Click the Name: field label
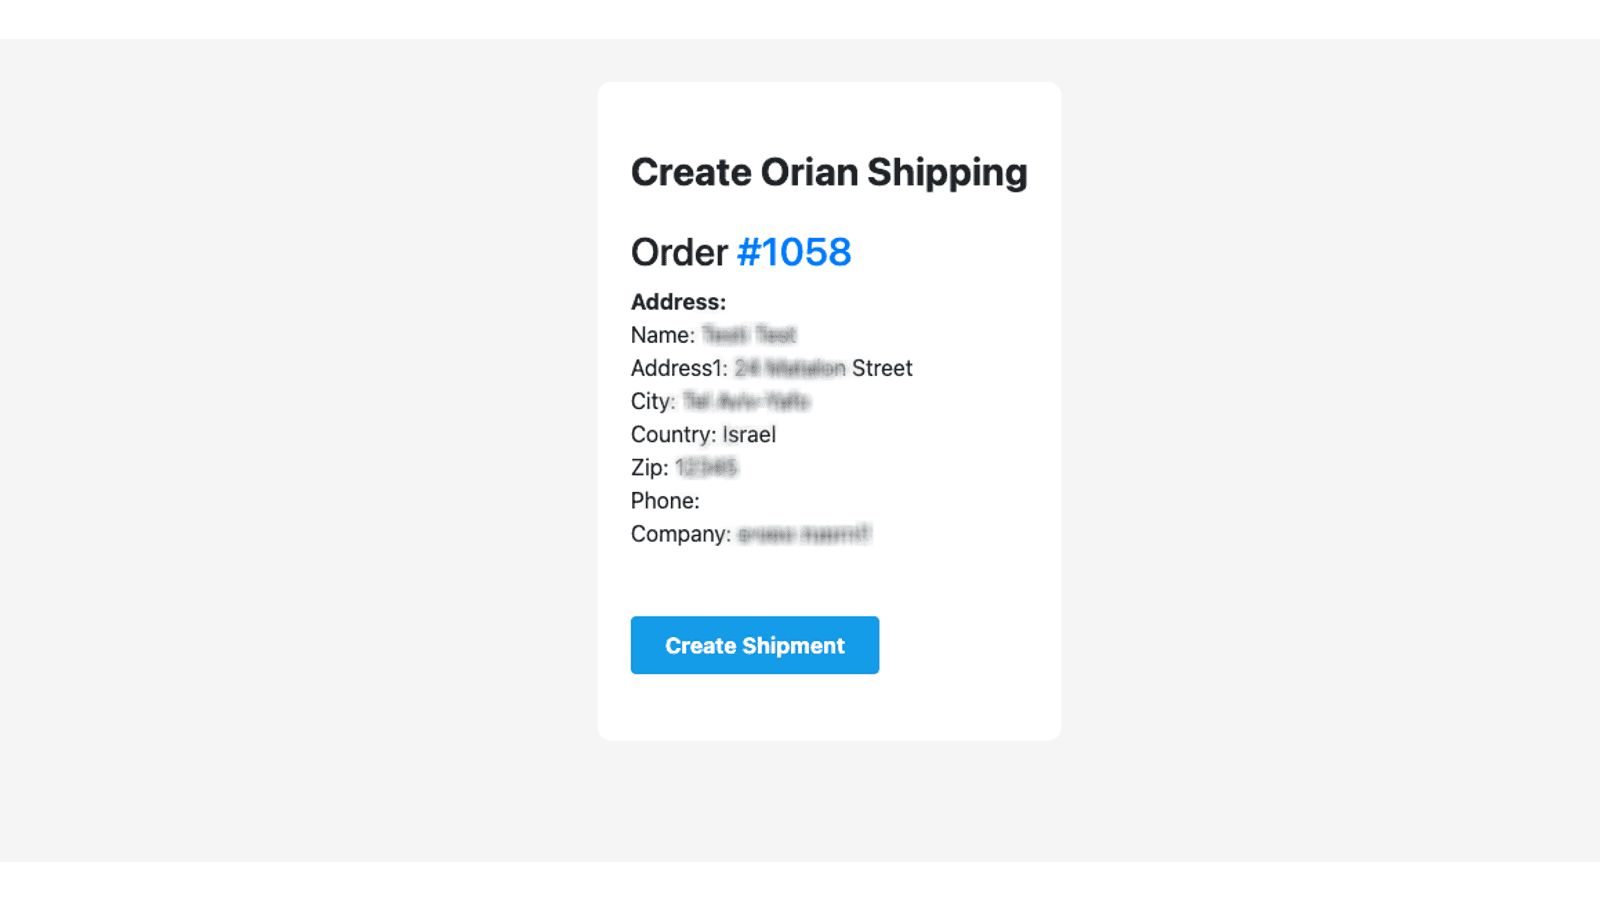1600x900 pixels. (x=662, y=335)
